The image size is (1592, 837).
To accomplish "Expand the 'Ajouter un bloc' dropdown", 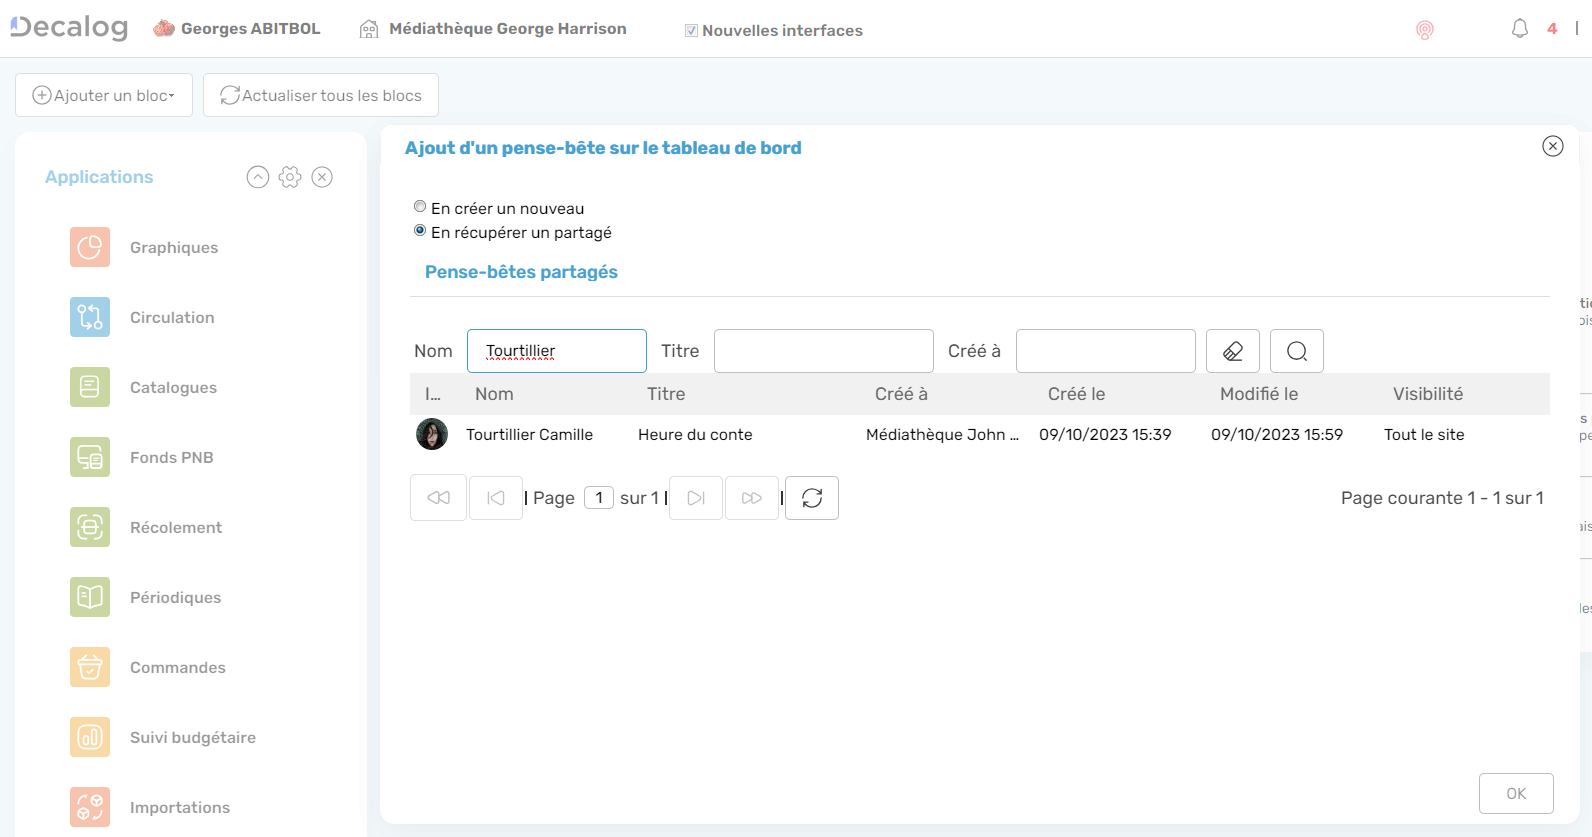I will pos(104,95).
